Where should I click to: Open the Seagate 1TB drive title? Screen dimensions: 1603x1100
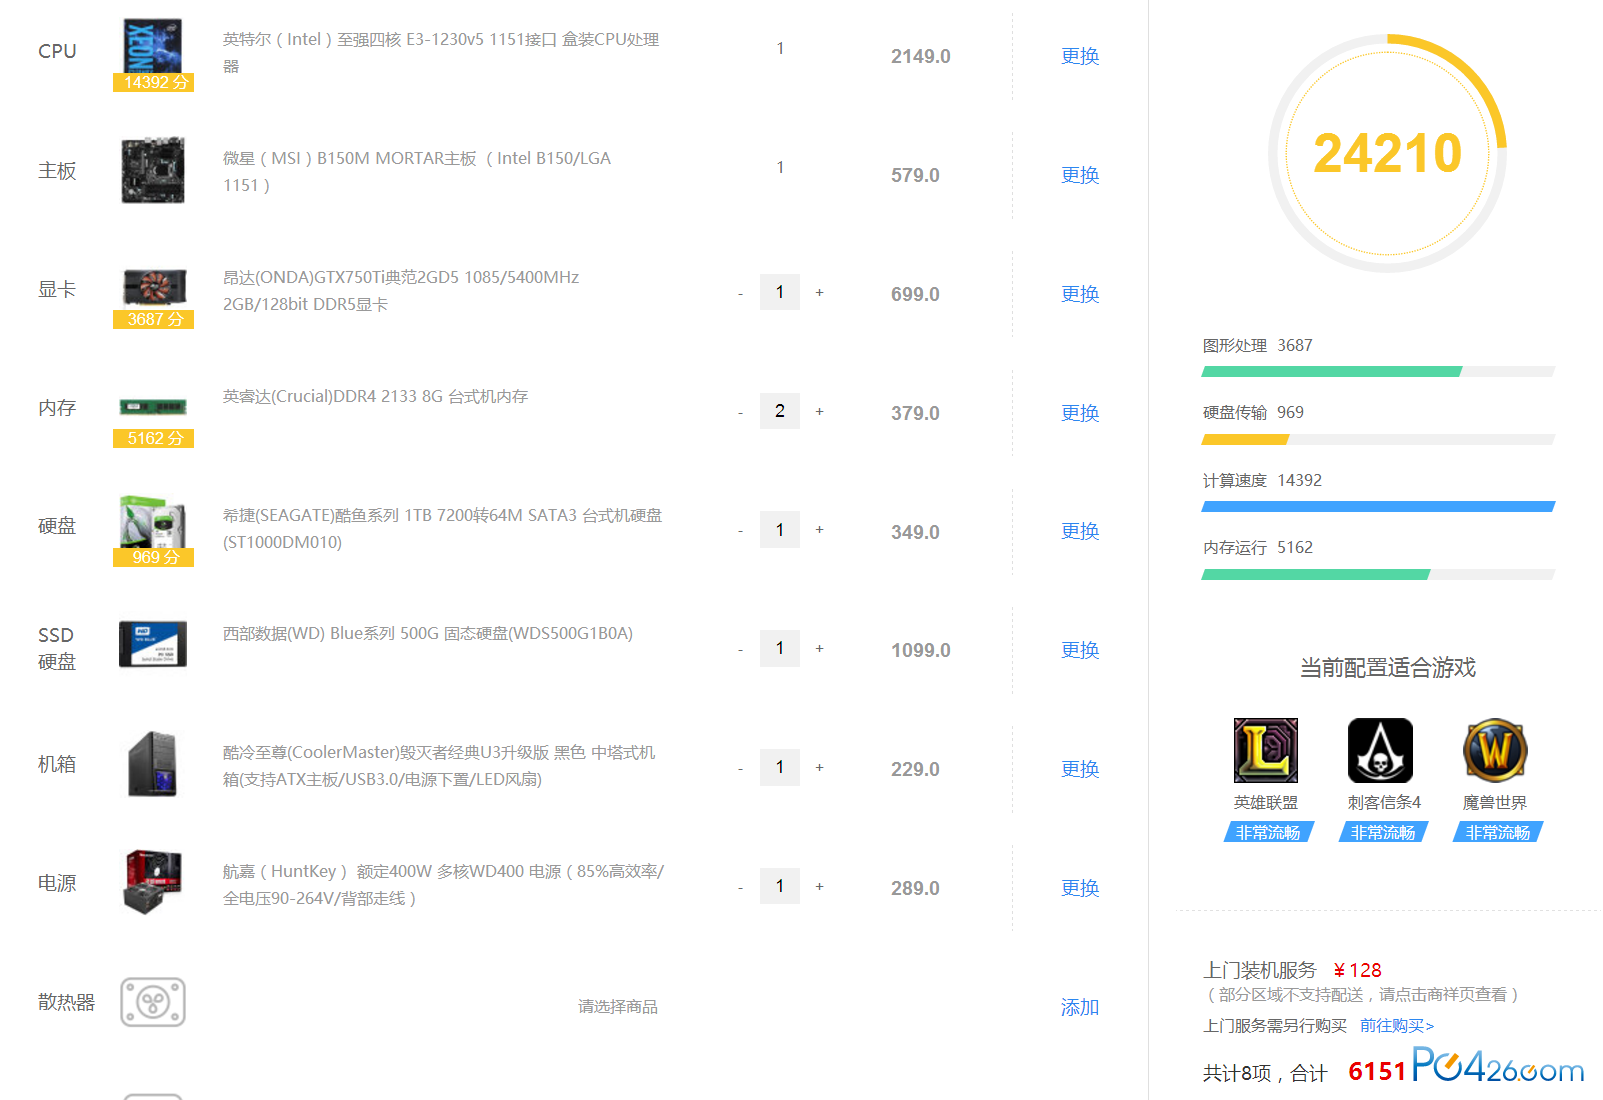pos(442,529)
